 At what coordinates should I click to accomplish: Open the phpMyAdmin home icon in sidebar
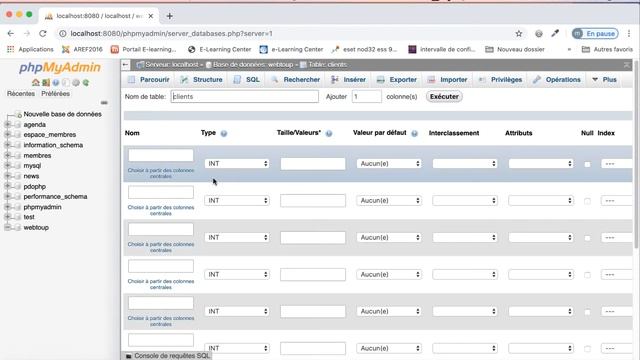[x=36, y=82]
